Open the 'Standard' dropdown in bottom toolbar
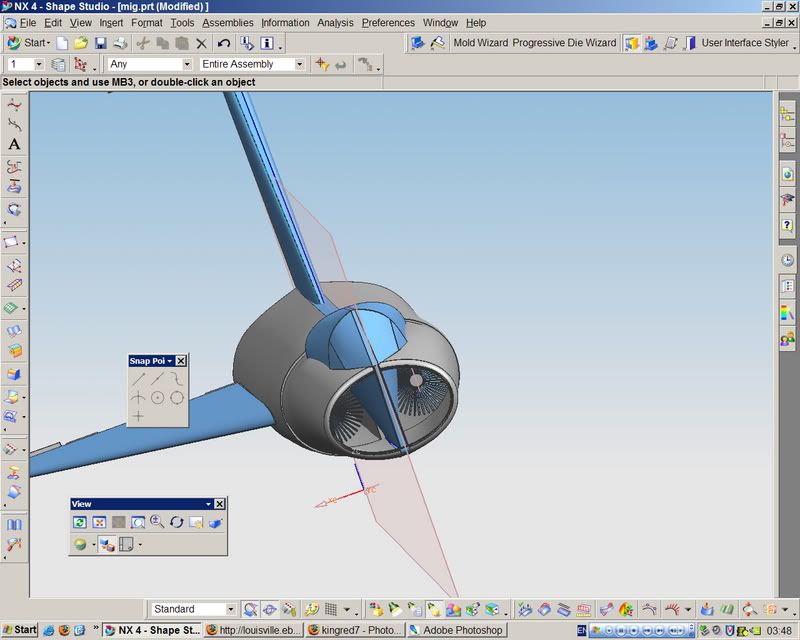Screen dimensions: 800x640 coord(230,609)
